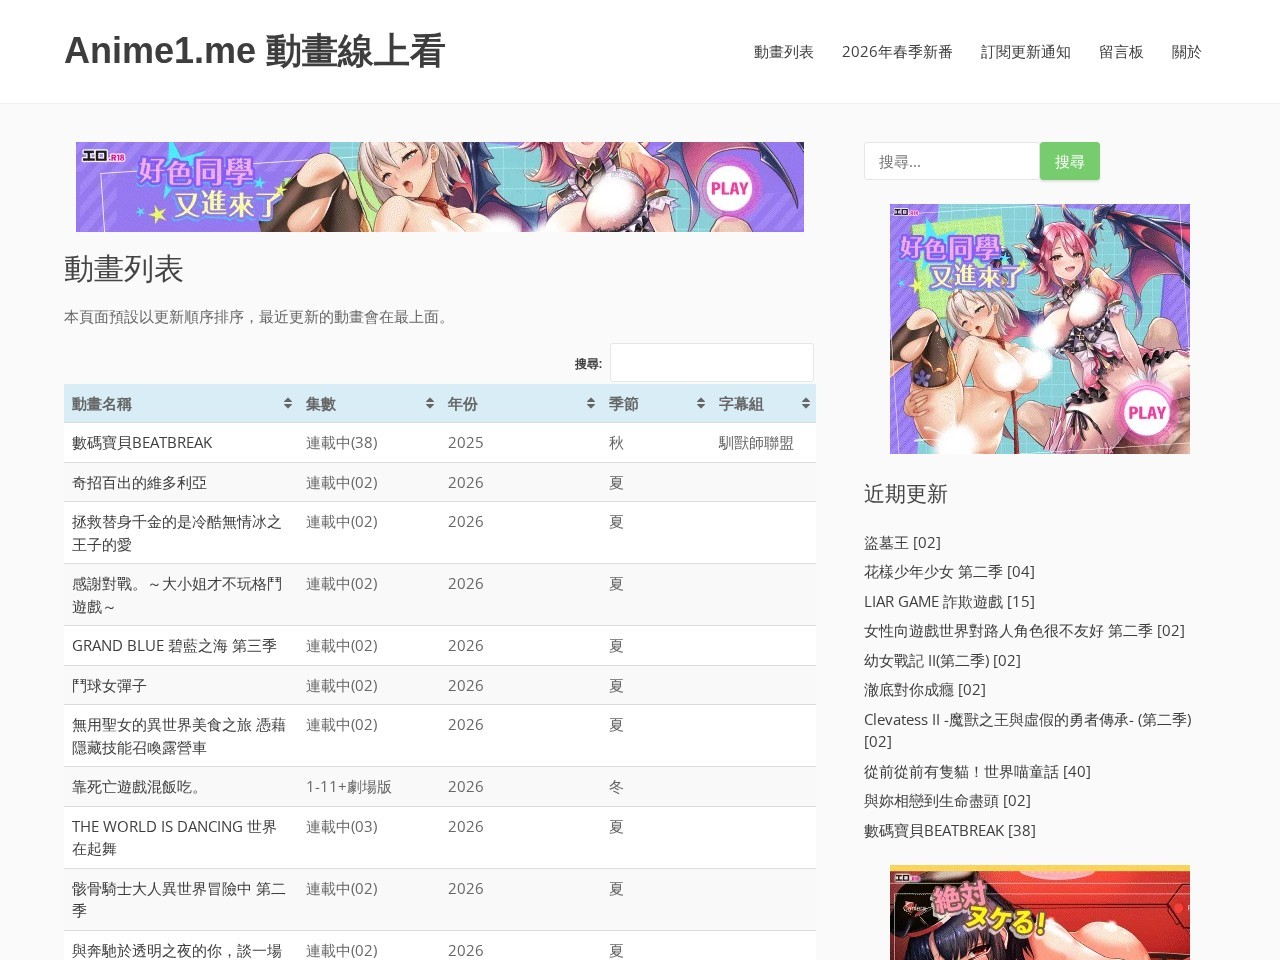Viewport: 1280px width, 960px height.
Task: Click 冬 season cell in the table
Action: click(x=616, y=787)
